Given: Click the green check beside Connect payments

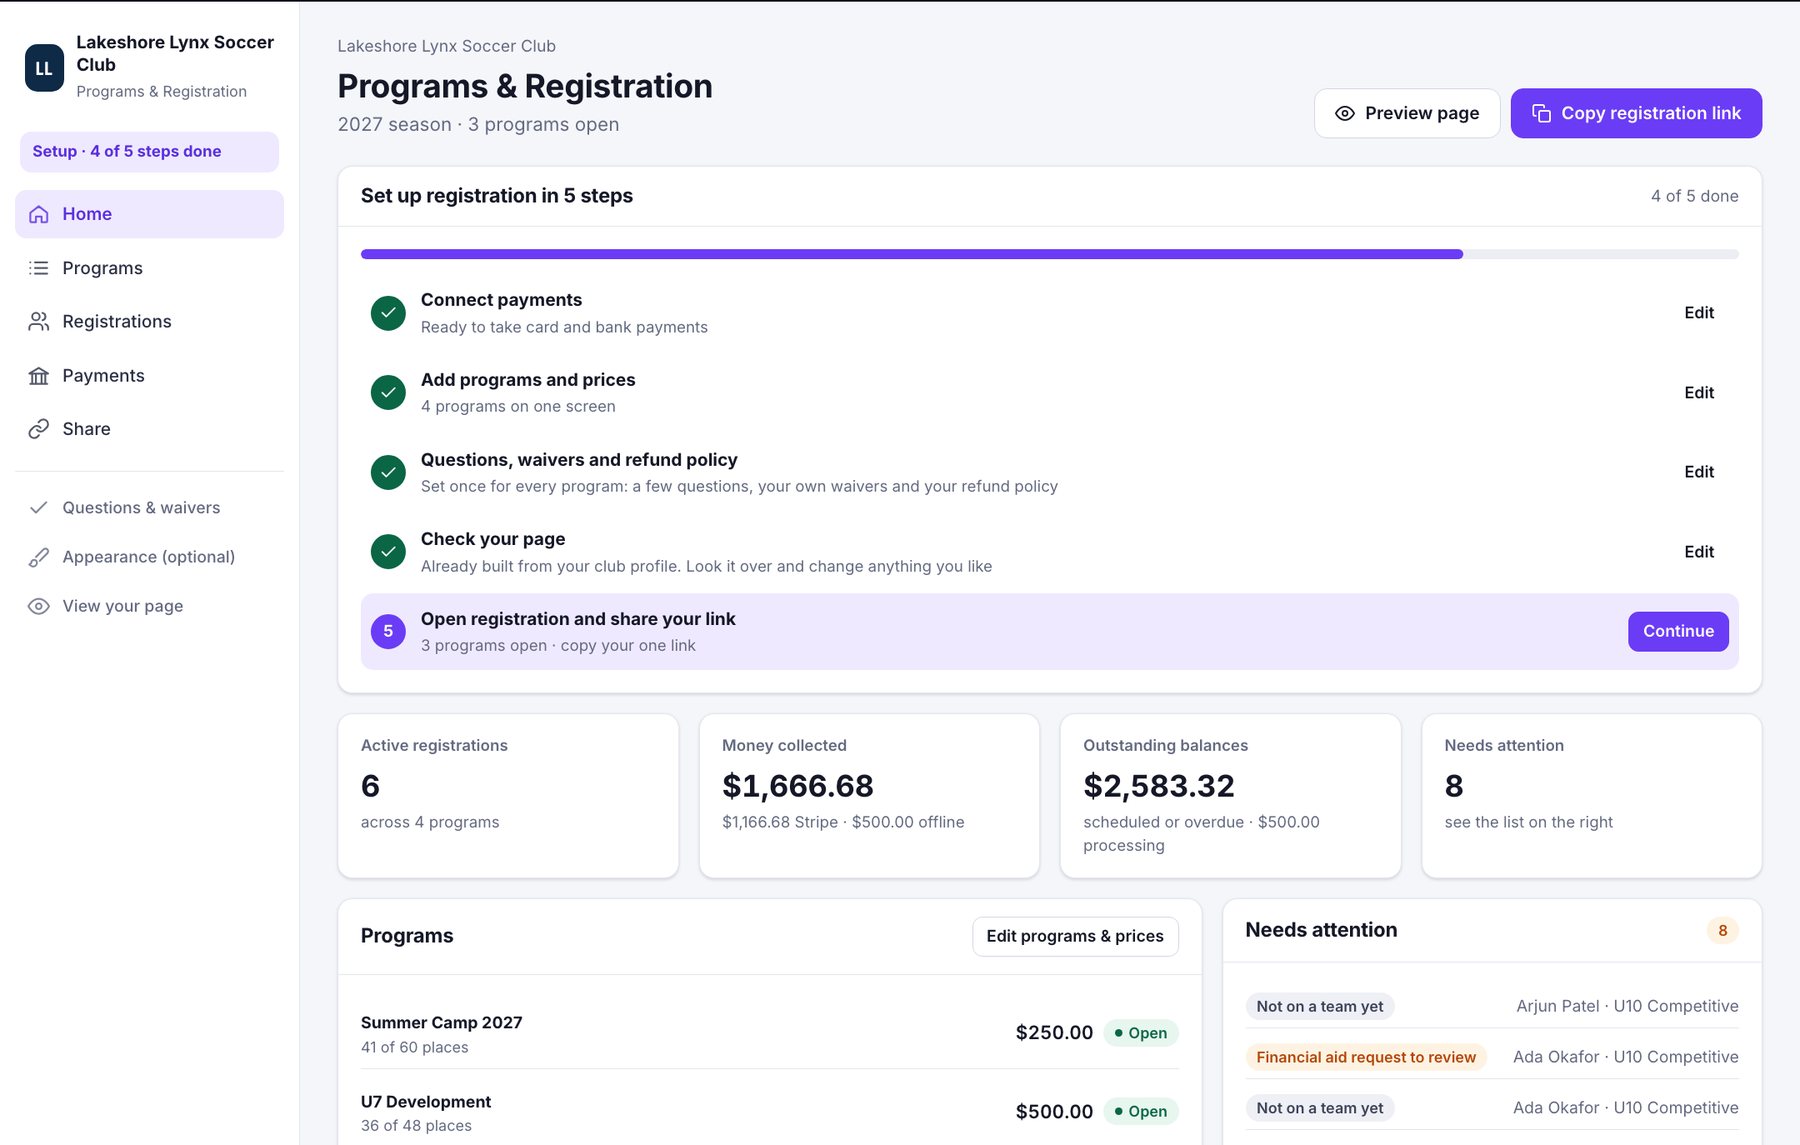Looking at the screenshot, I should point(388,313).
